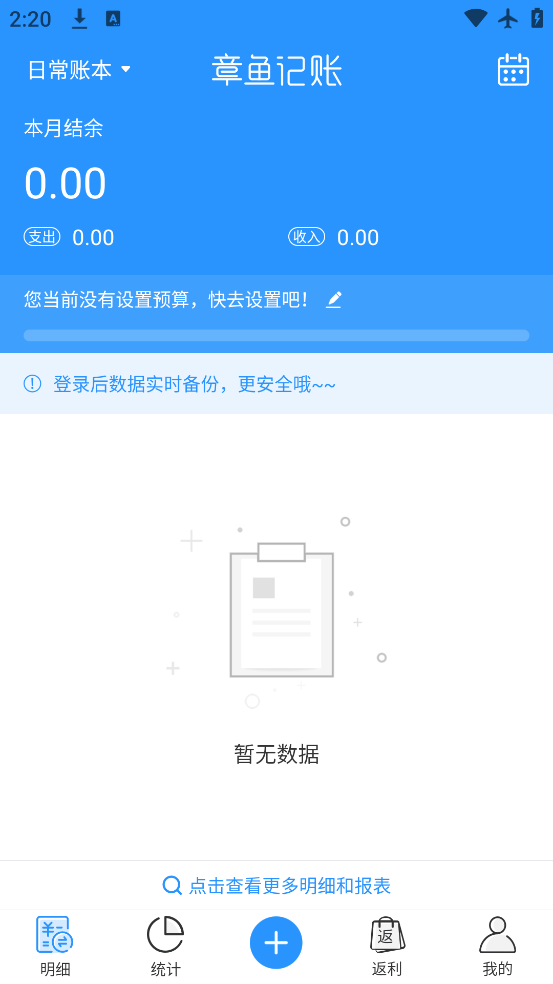Image resolution: width=553 pixels, height=984 pixels.
Task: Click 点击查看更多明细和报表 link
Action: click(x=290, y=885)
